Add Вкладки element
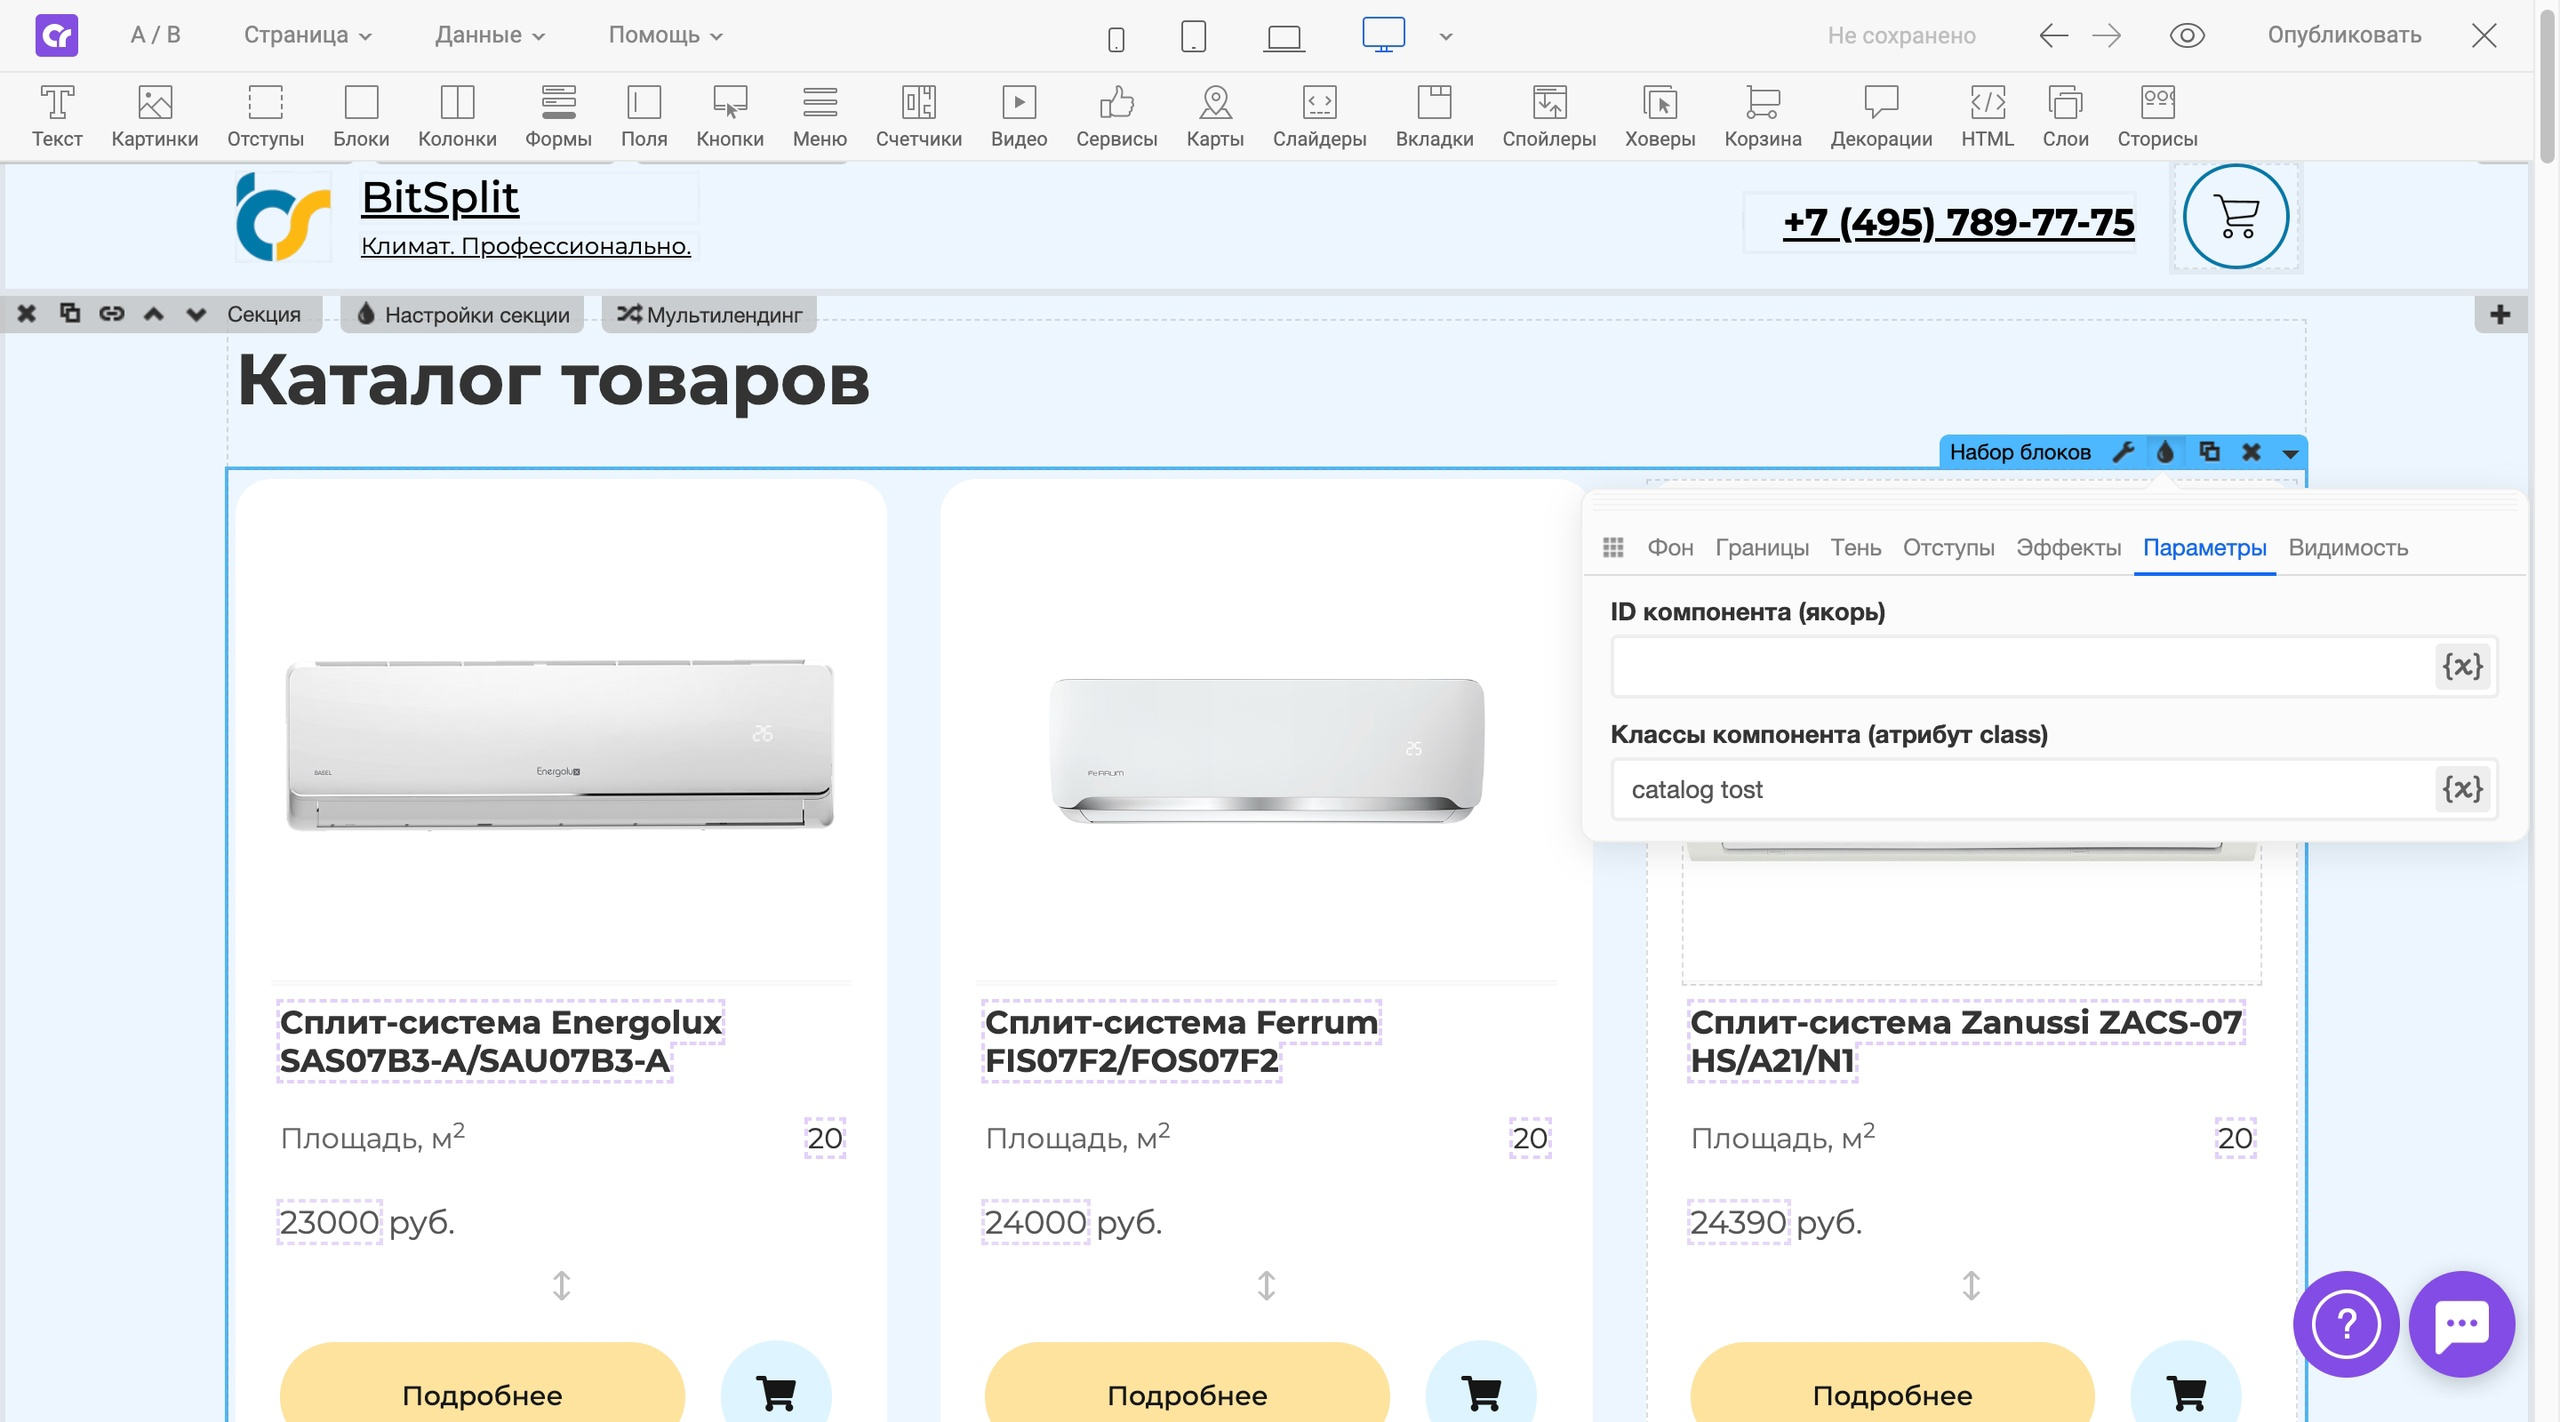 (1435, 116)
